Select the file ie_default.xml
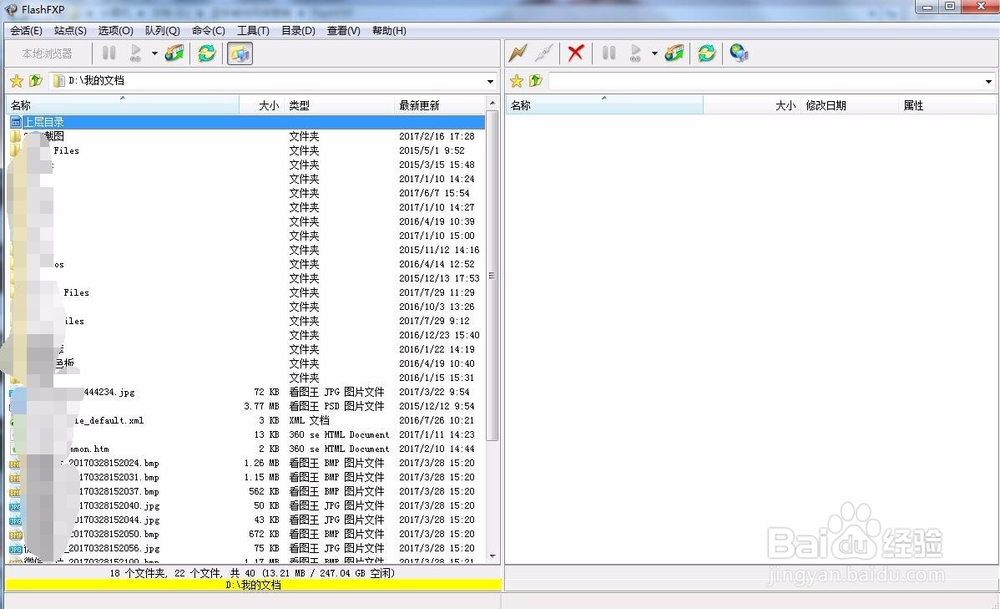This screenshot has width=1000, height=609. [246, 421]
